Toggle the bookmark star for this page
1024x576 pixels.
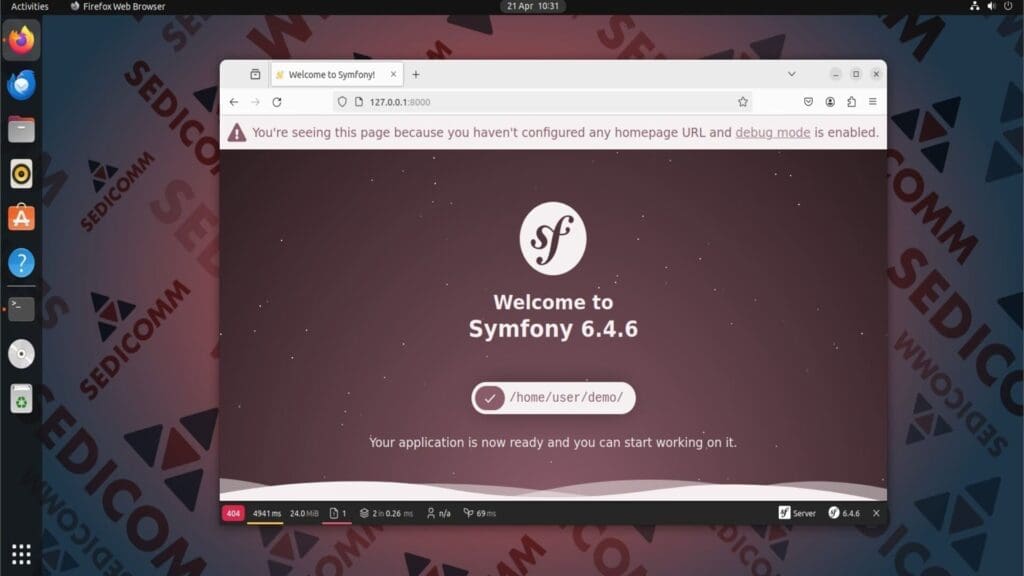pyautogui.click(x=741, y=101)
